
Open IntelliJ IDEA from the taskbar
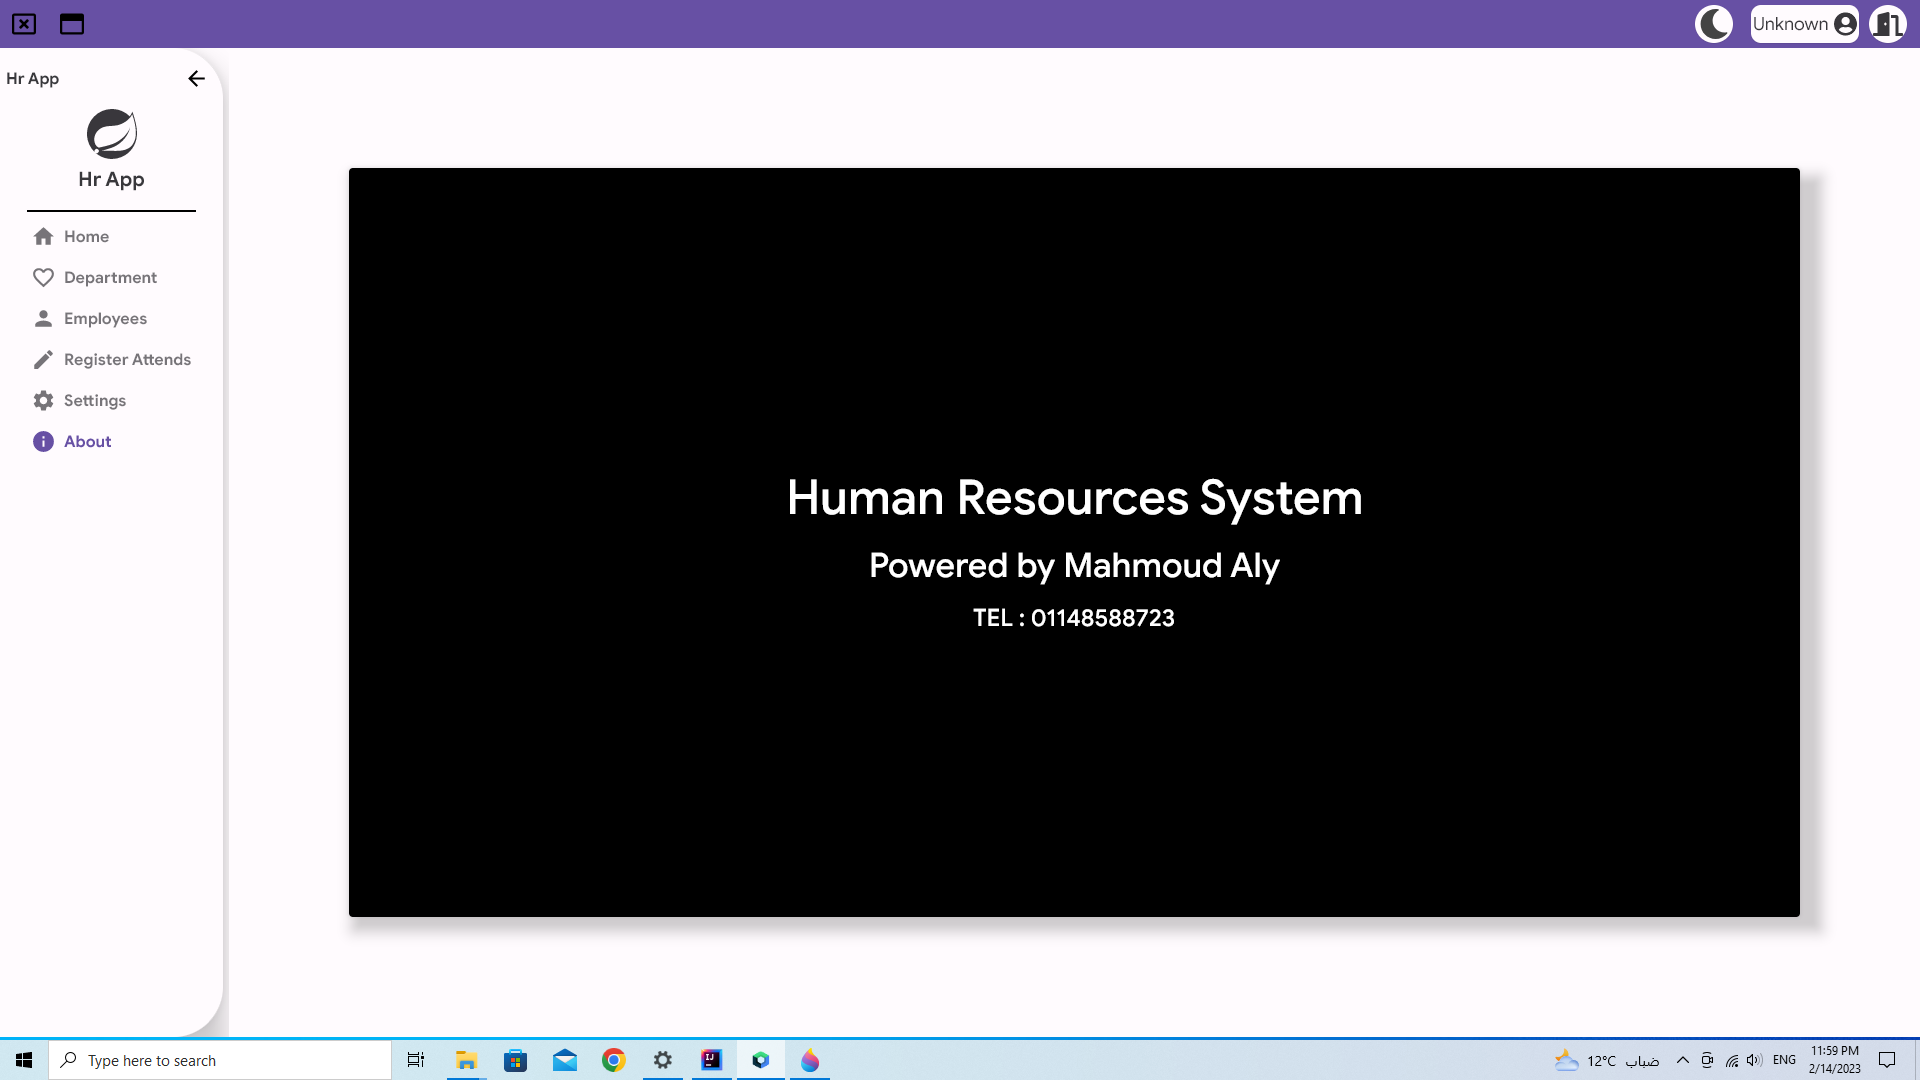pyautogui.click(x=711, y=1060)
